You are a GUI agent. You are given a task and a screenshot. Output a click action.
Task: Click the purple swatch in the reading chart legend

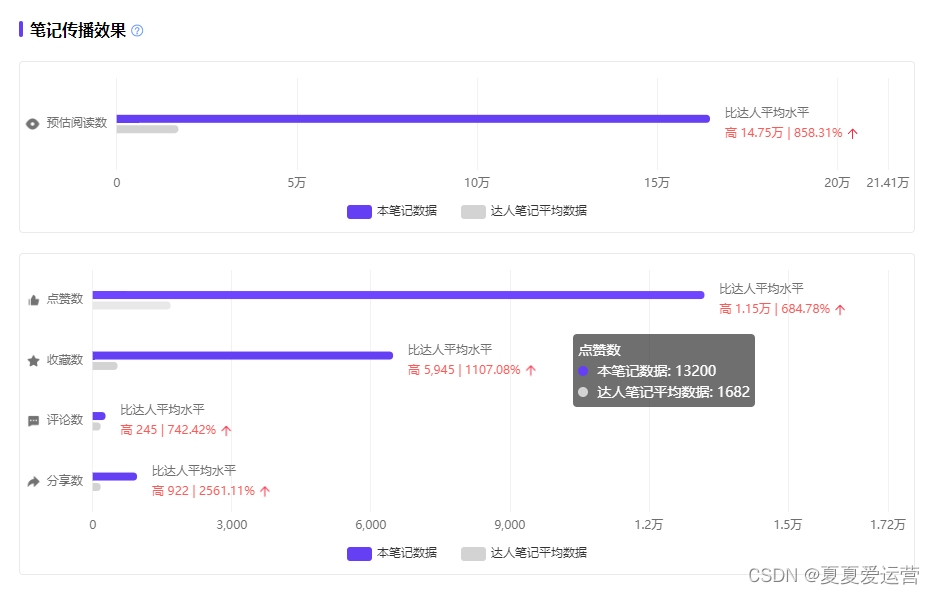click(360, 212)
